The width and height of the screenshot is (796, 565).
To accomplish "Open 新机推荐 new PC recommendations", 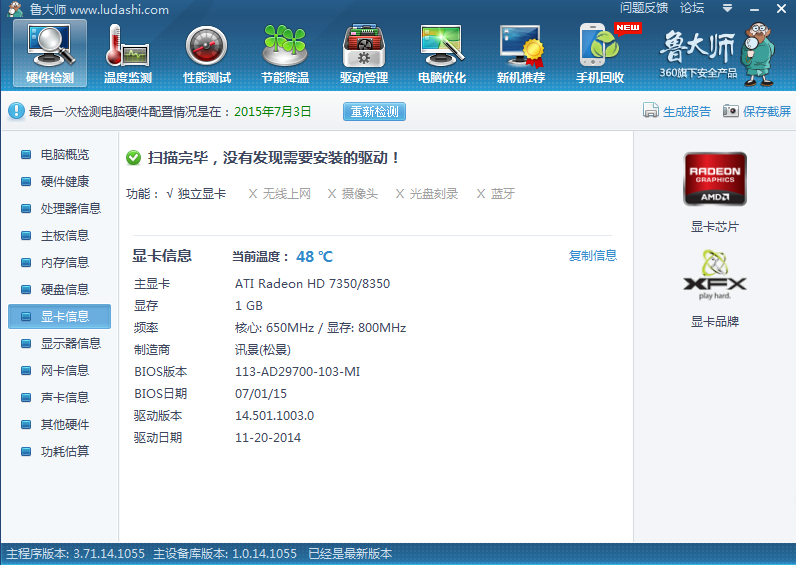I will click(x=521, y=53).
